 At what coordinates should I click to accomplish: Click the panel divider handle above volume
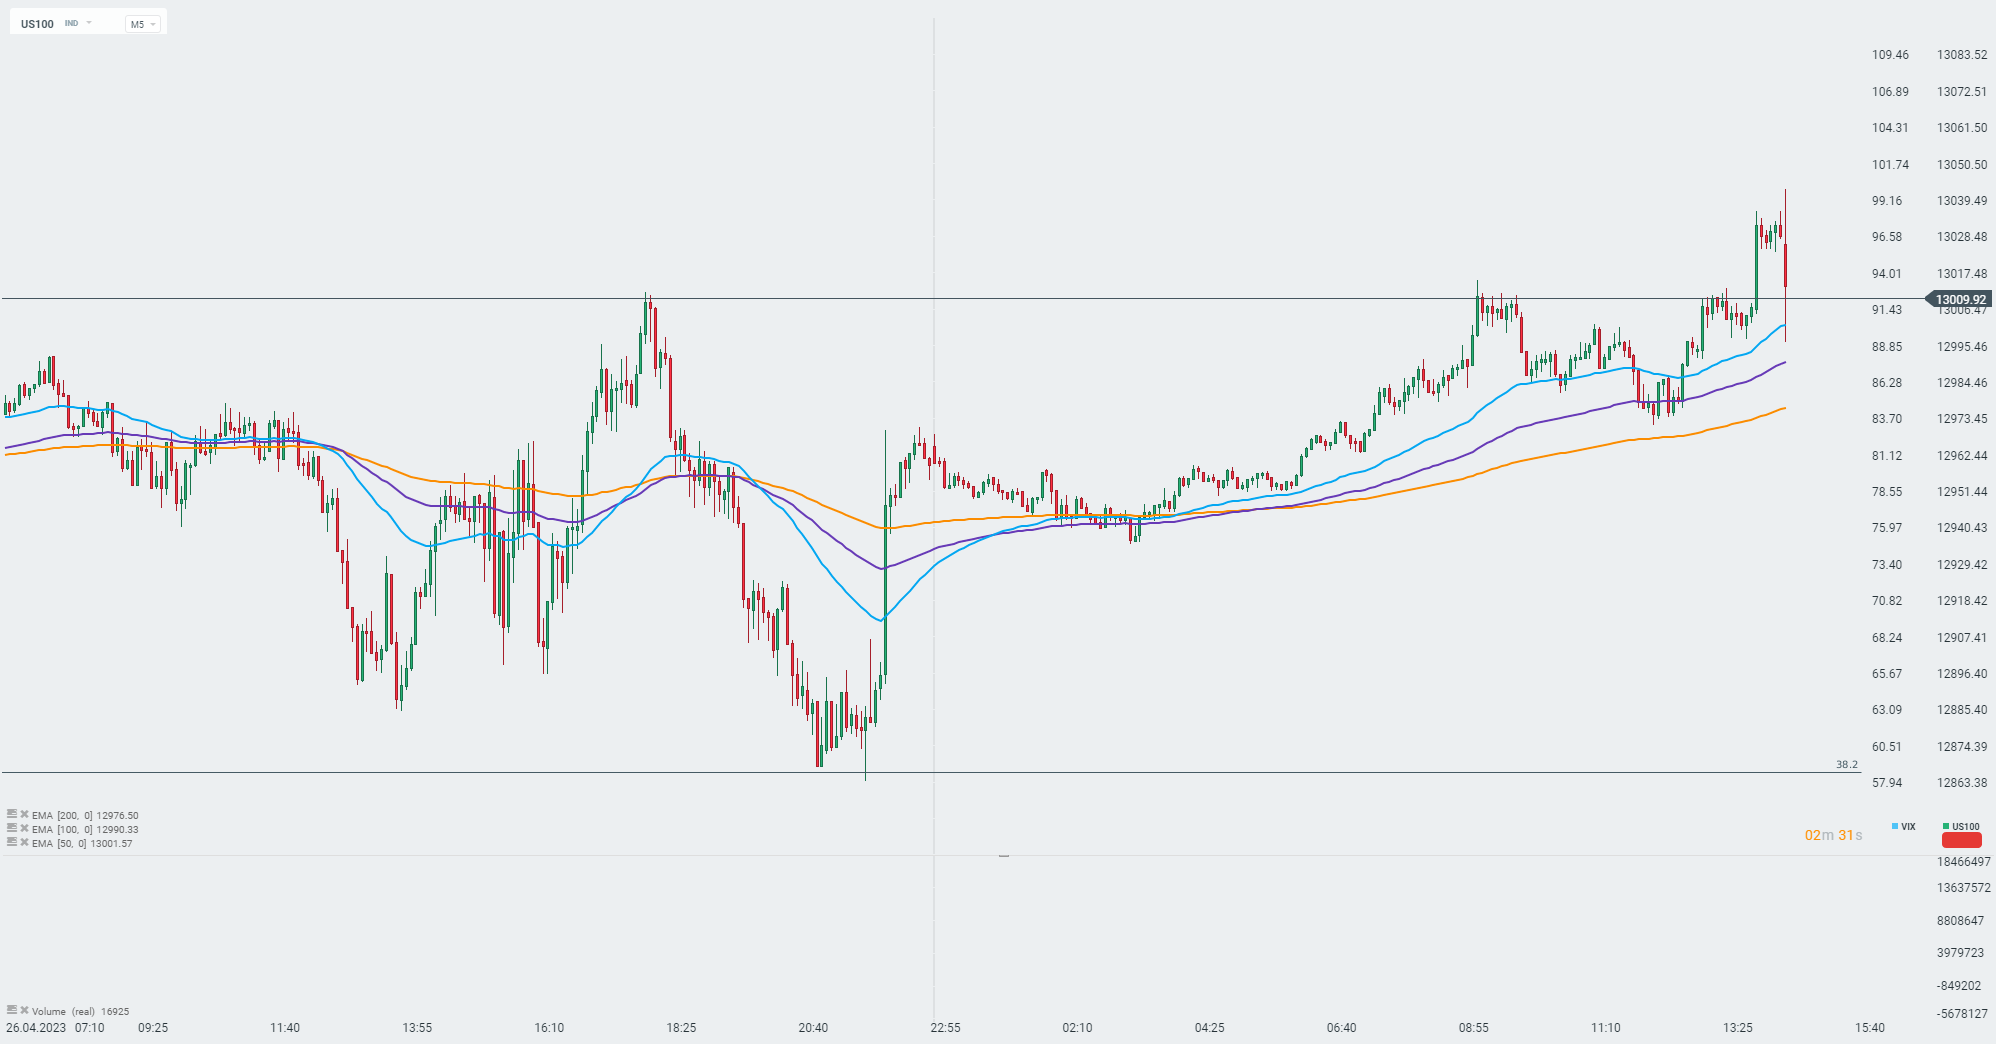tap(1004, 856)
